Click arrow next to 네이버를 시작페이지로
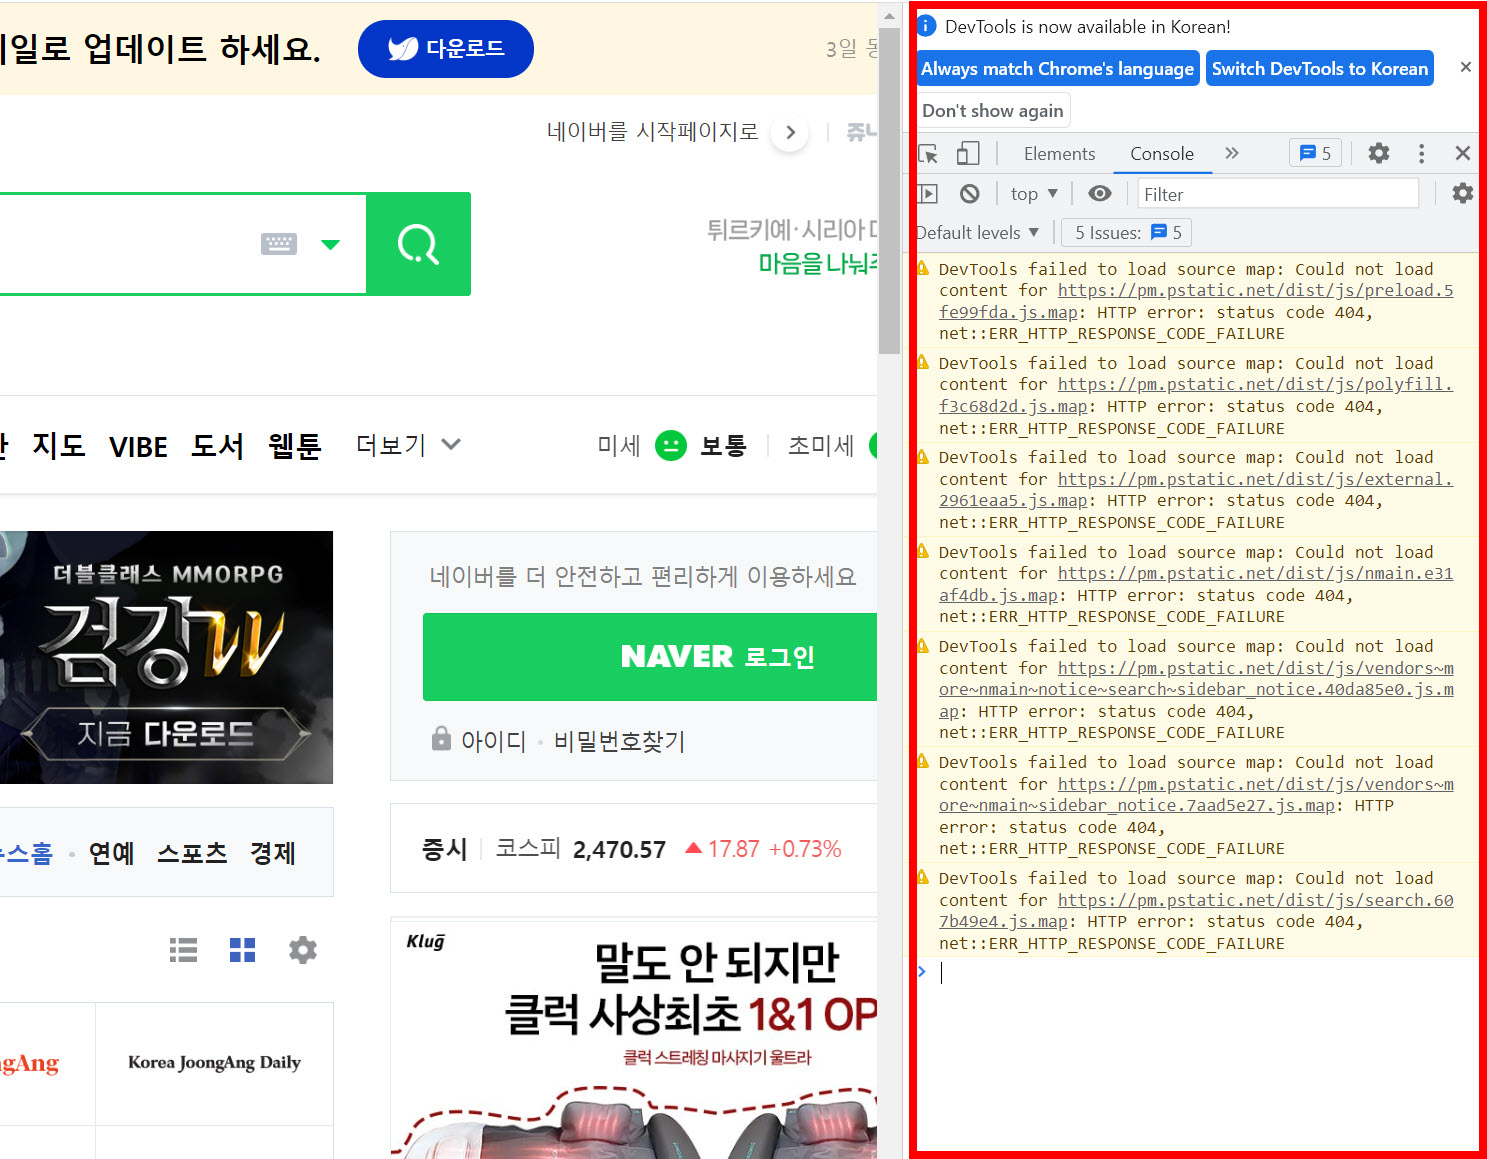This screenshot has width=1487, height=1159. [x=790, y=132]
